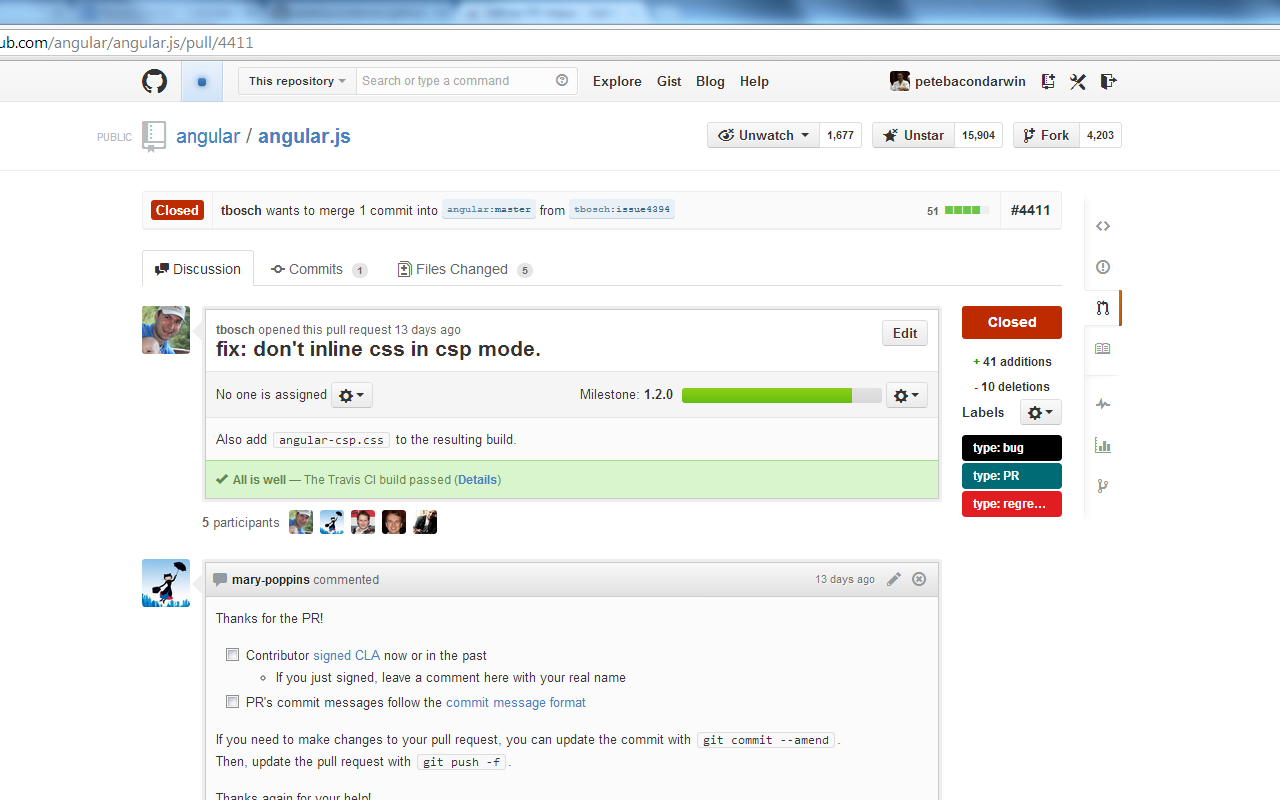
Task: Open the signed CLA link
Action: pos(347,655)
